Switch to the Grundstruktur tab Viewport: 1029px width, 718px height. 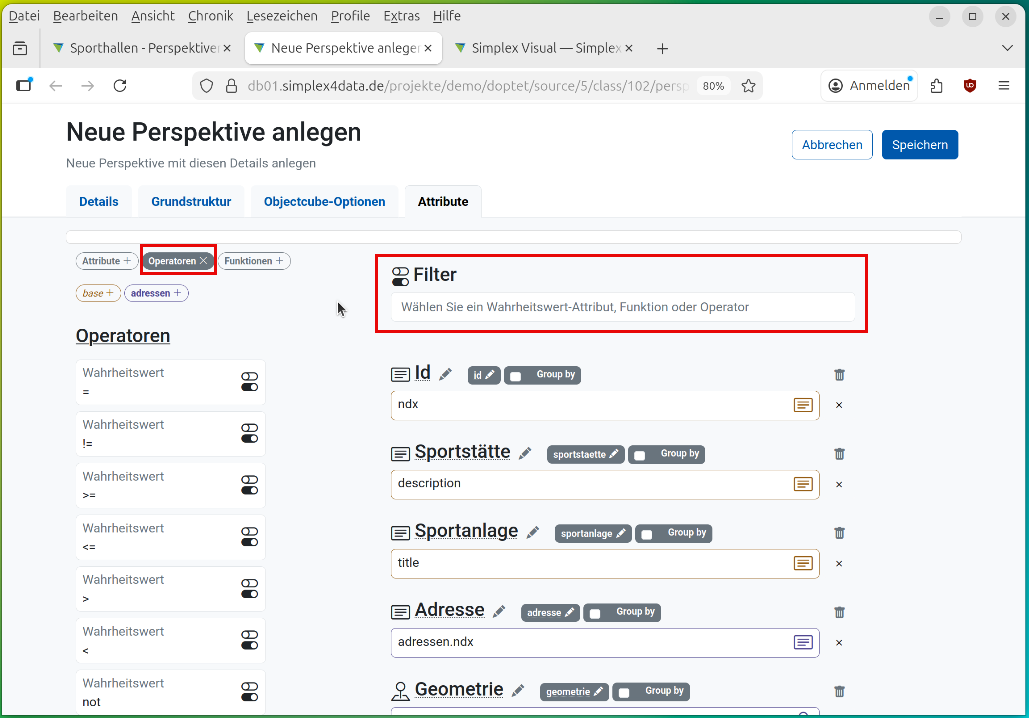[191, 202]
